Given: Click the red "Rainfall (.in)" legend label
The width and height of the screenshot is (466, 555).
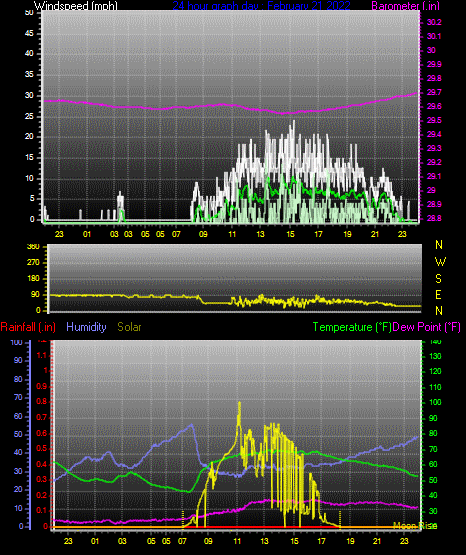Looking at the screenshot, I should click(x=28, y=327).
